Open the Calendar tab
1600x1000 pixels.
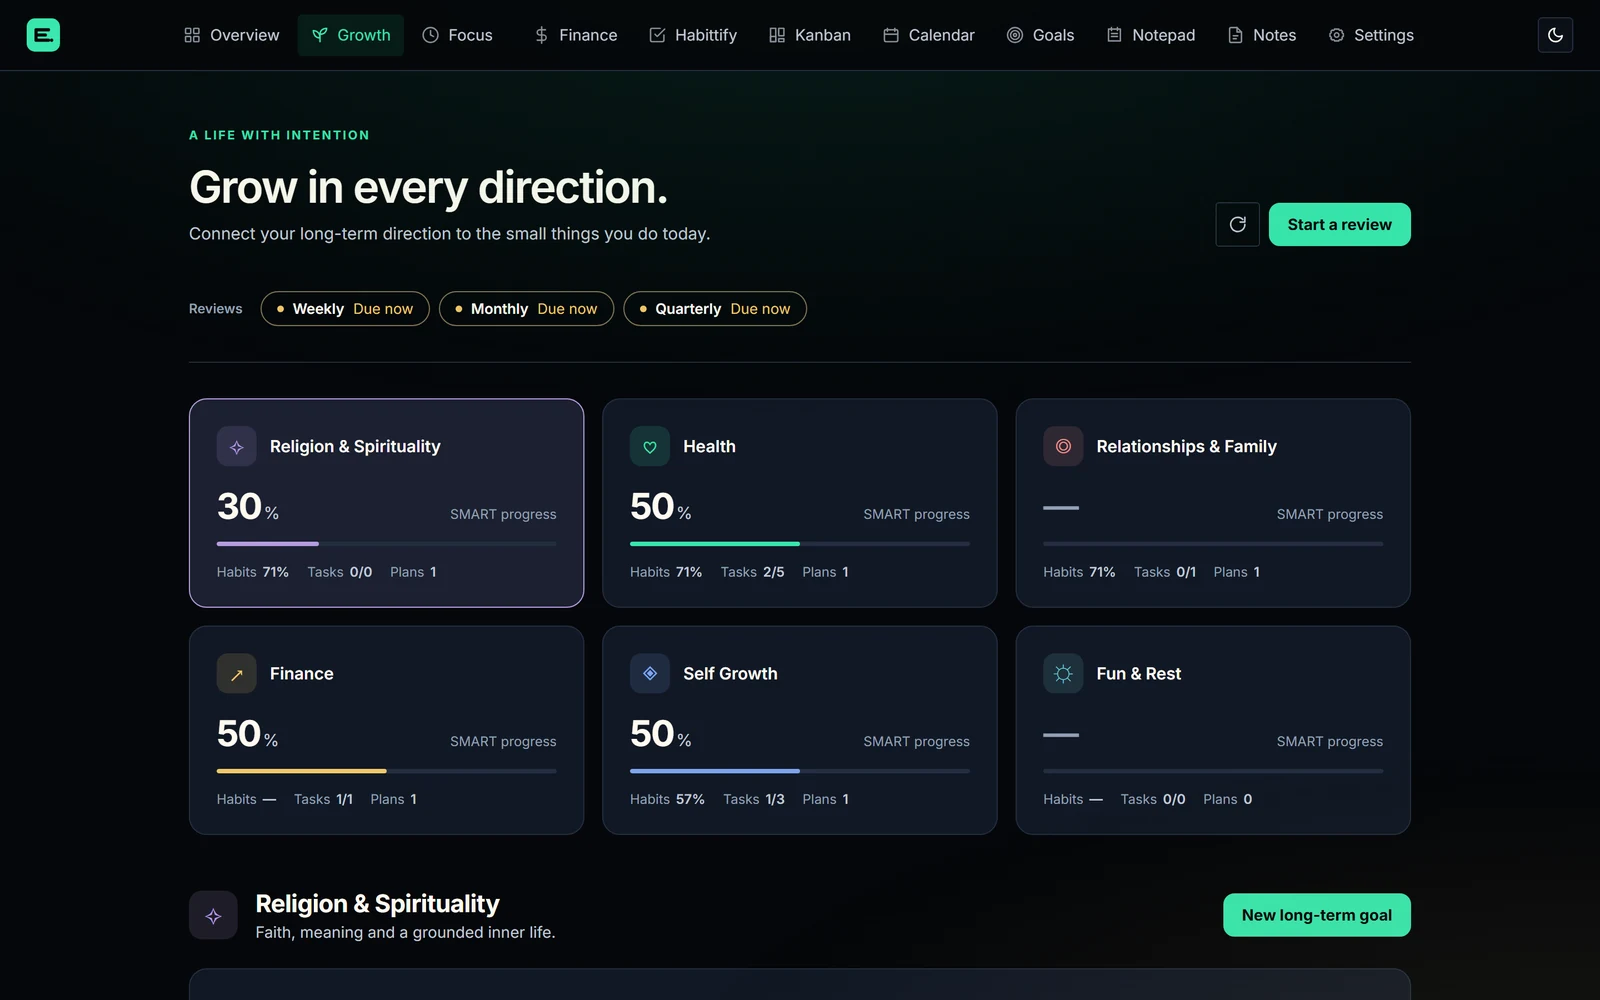point(929,35)
